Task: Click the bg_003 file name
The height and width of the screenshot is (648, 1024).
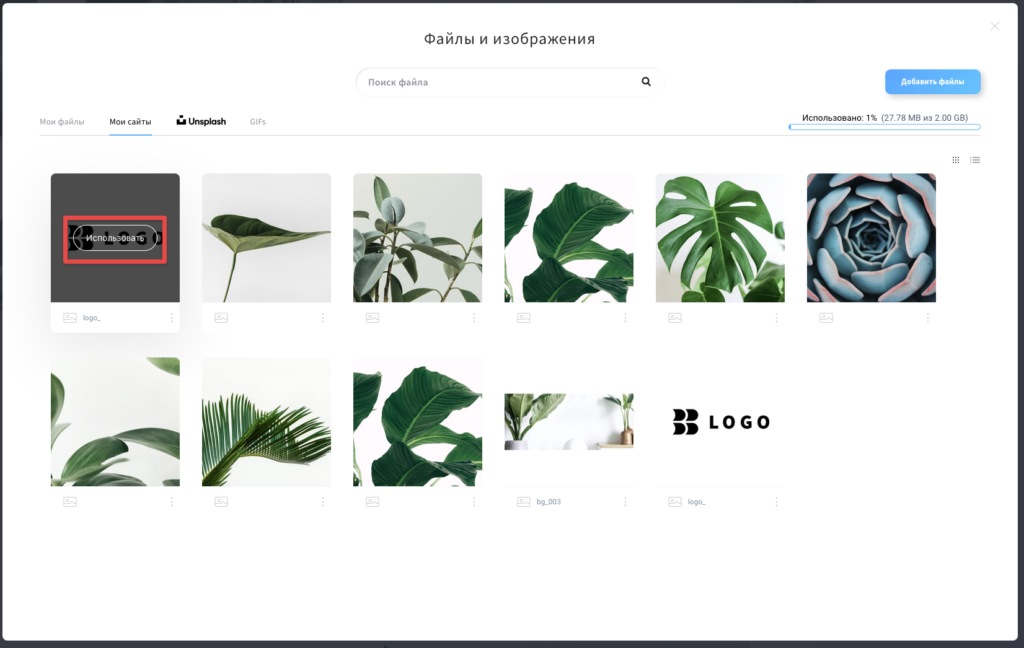Action: pos(549,502)
